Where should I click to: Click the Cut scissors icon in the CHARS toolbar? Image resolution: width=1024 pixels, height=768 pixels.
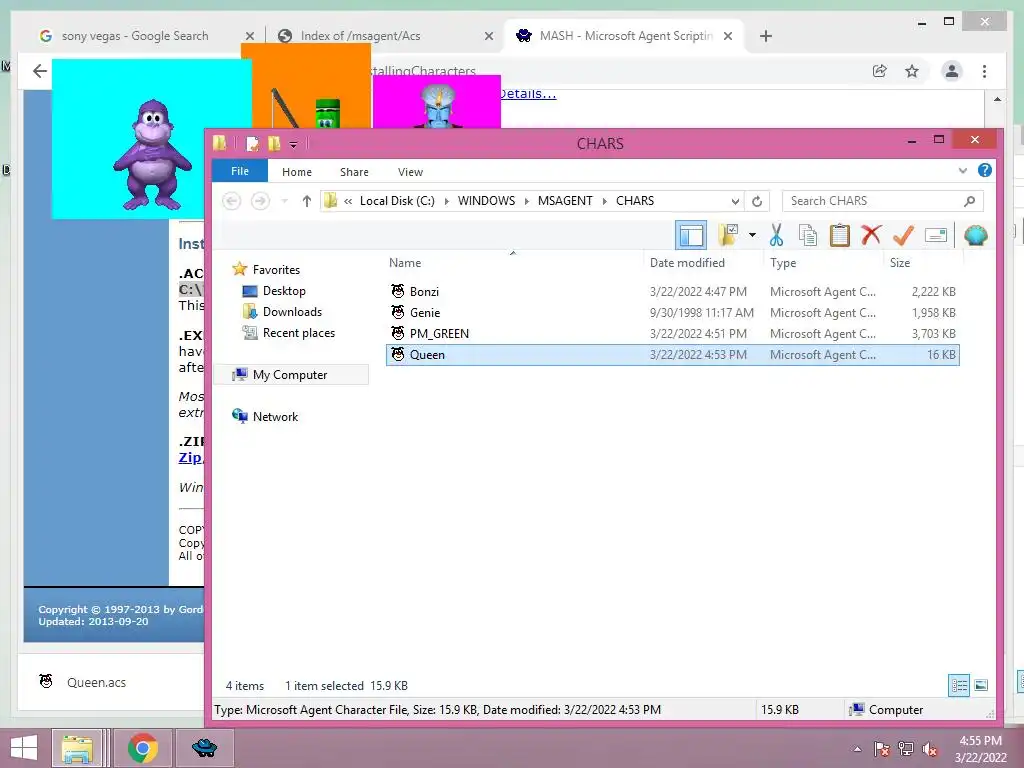point(776,235)
